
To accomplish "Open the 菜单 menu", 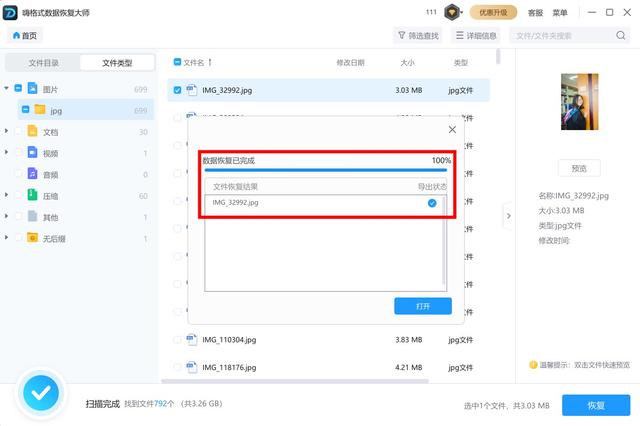I will pyautogui.click(x=560, y=13).
